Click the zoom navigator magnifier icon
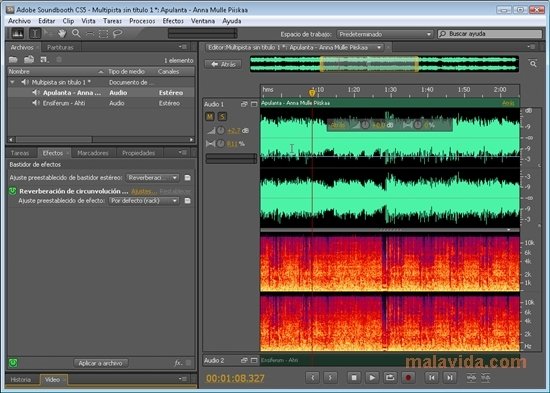Image resolution: width=550 pixels, height=393 pixels. (533, 64)
